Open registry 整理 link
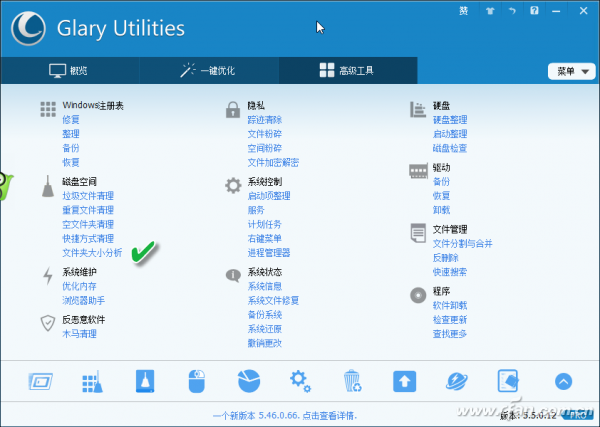 (x=71, y=134)
